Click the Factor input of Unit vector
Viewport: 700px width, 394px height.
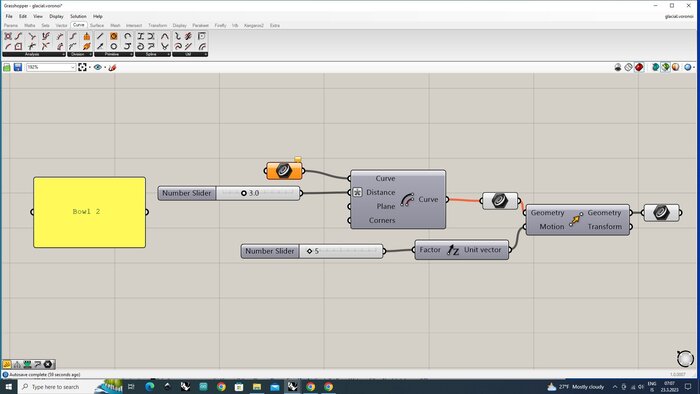coord(430,250)
